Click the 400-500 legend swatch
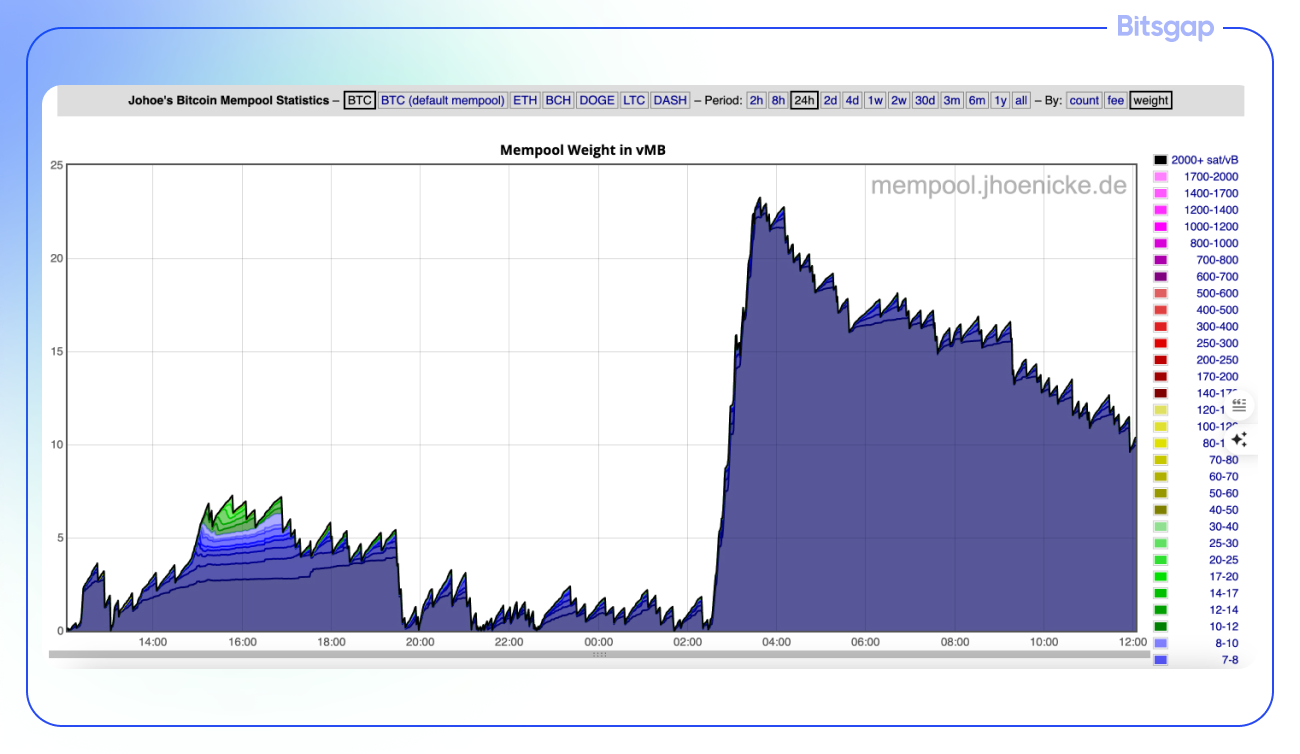This screenshot has width=1300, height=754. (1161, 310)
